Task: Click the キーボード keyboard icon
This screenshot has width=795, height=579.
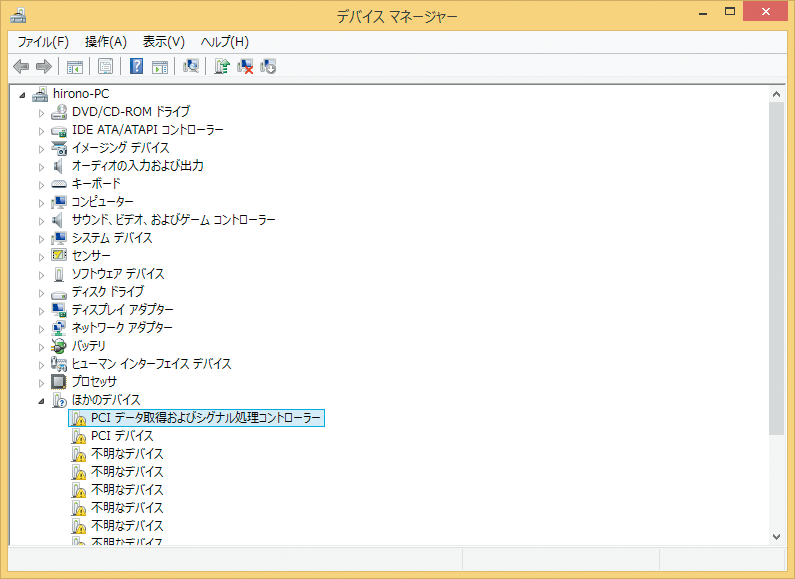Action: (59, 184)
